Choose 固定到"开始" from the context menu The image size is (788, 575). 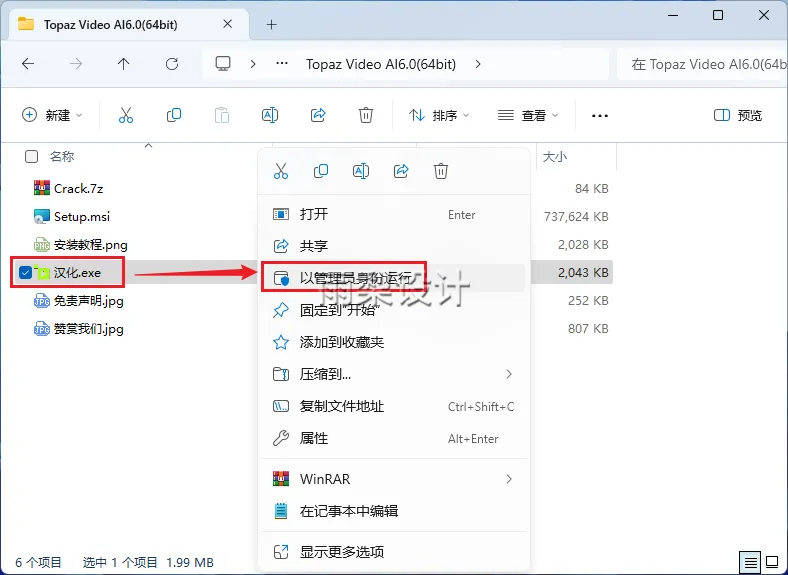[x=393, y=310]
